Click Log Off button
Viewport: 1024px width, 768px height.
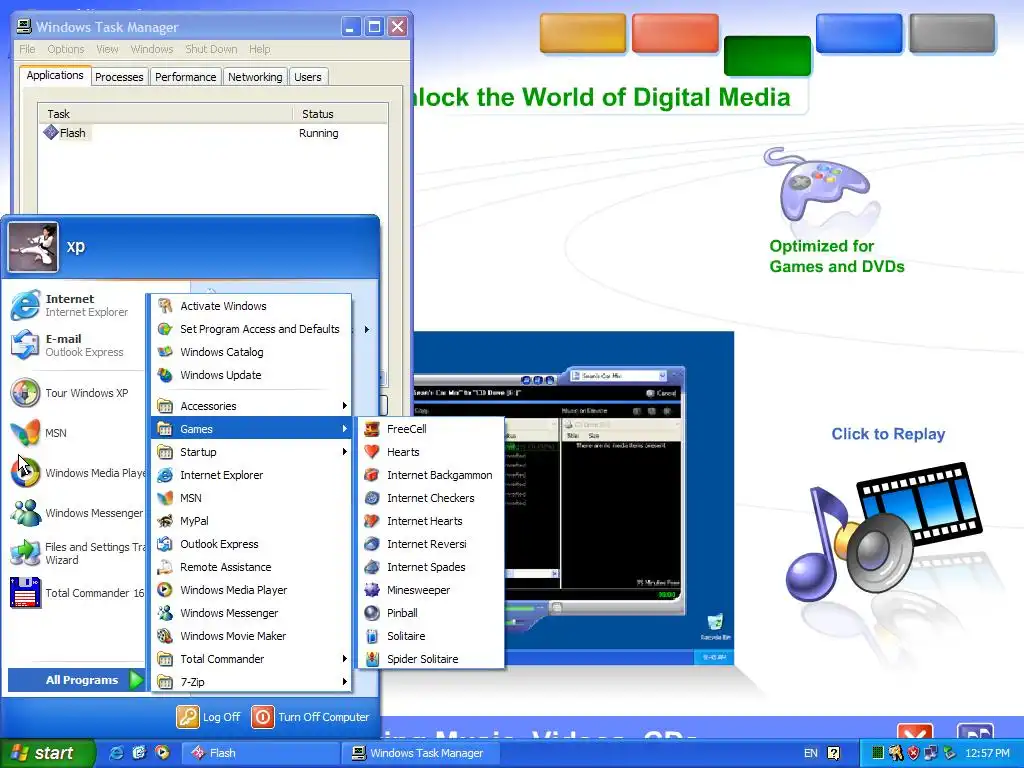209,717
